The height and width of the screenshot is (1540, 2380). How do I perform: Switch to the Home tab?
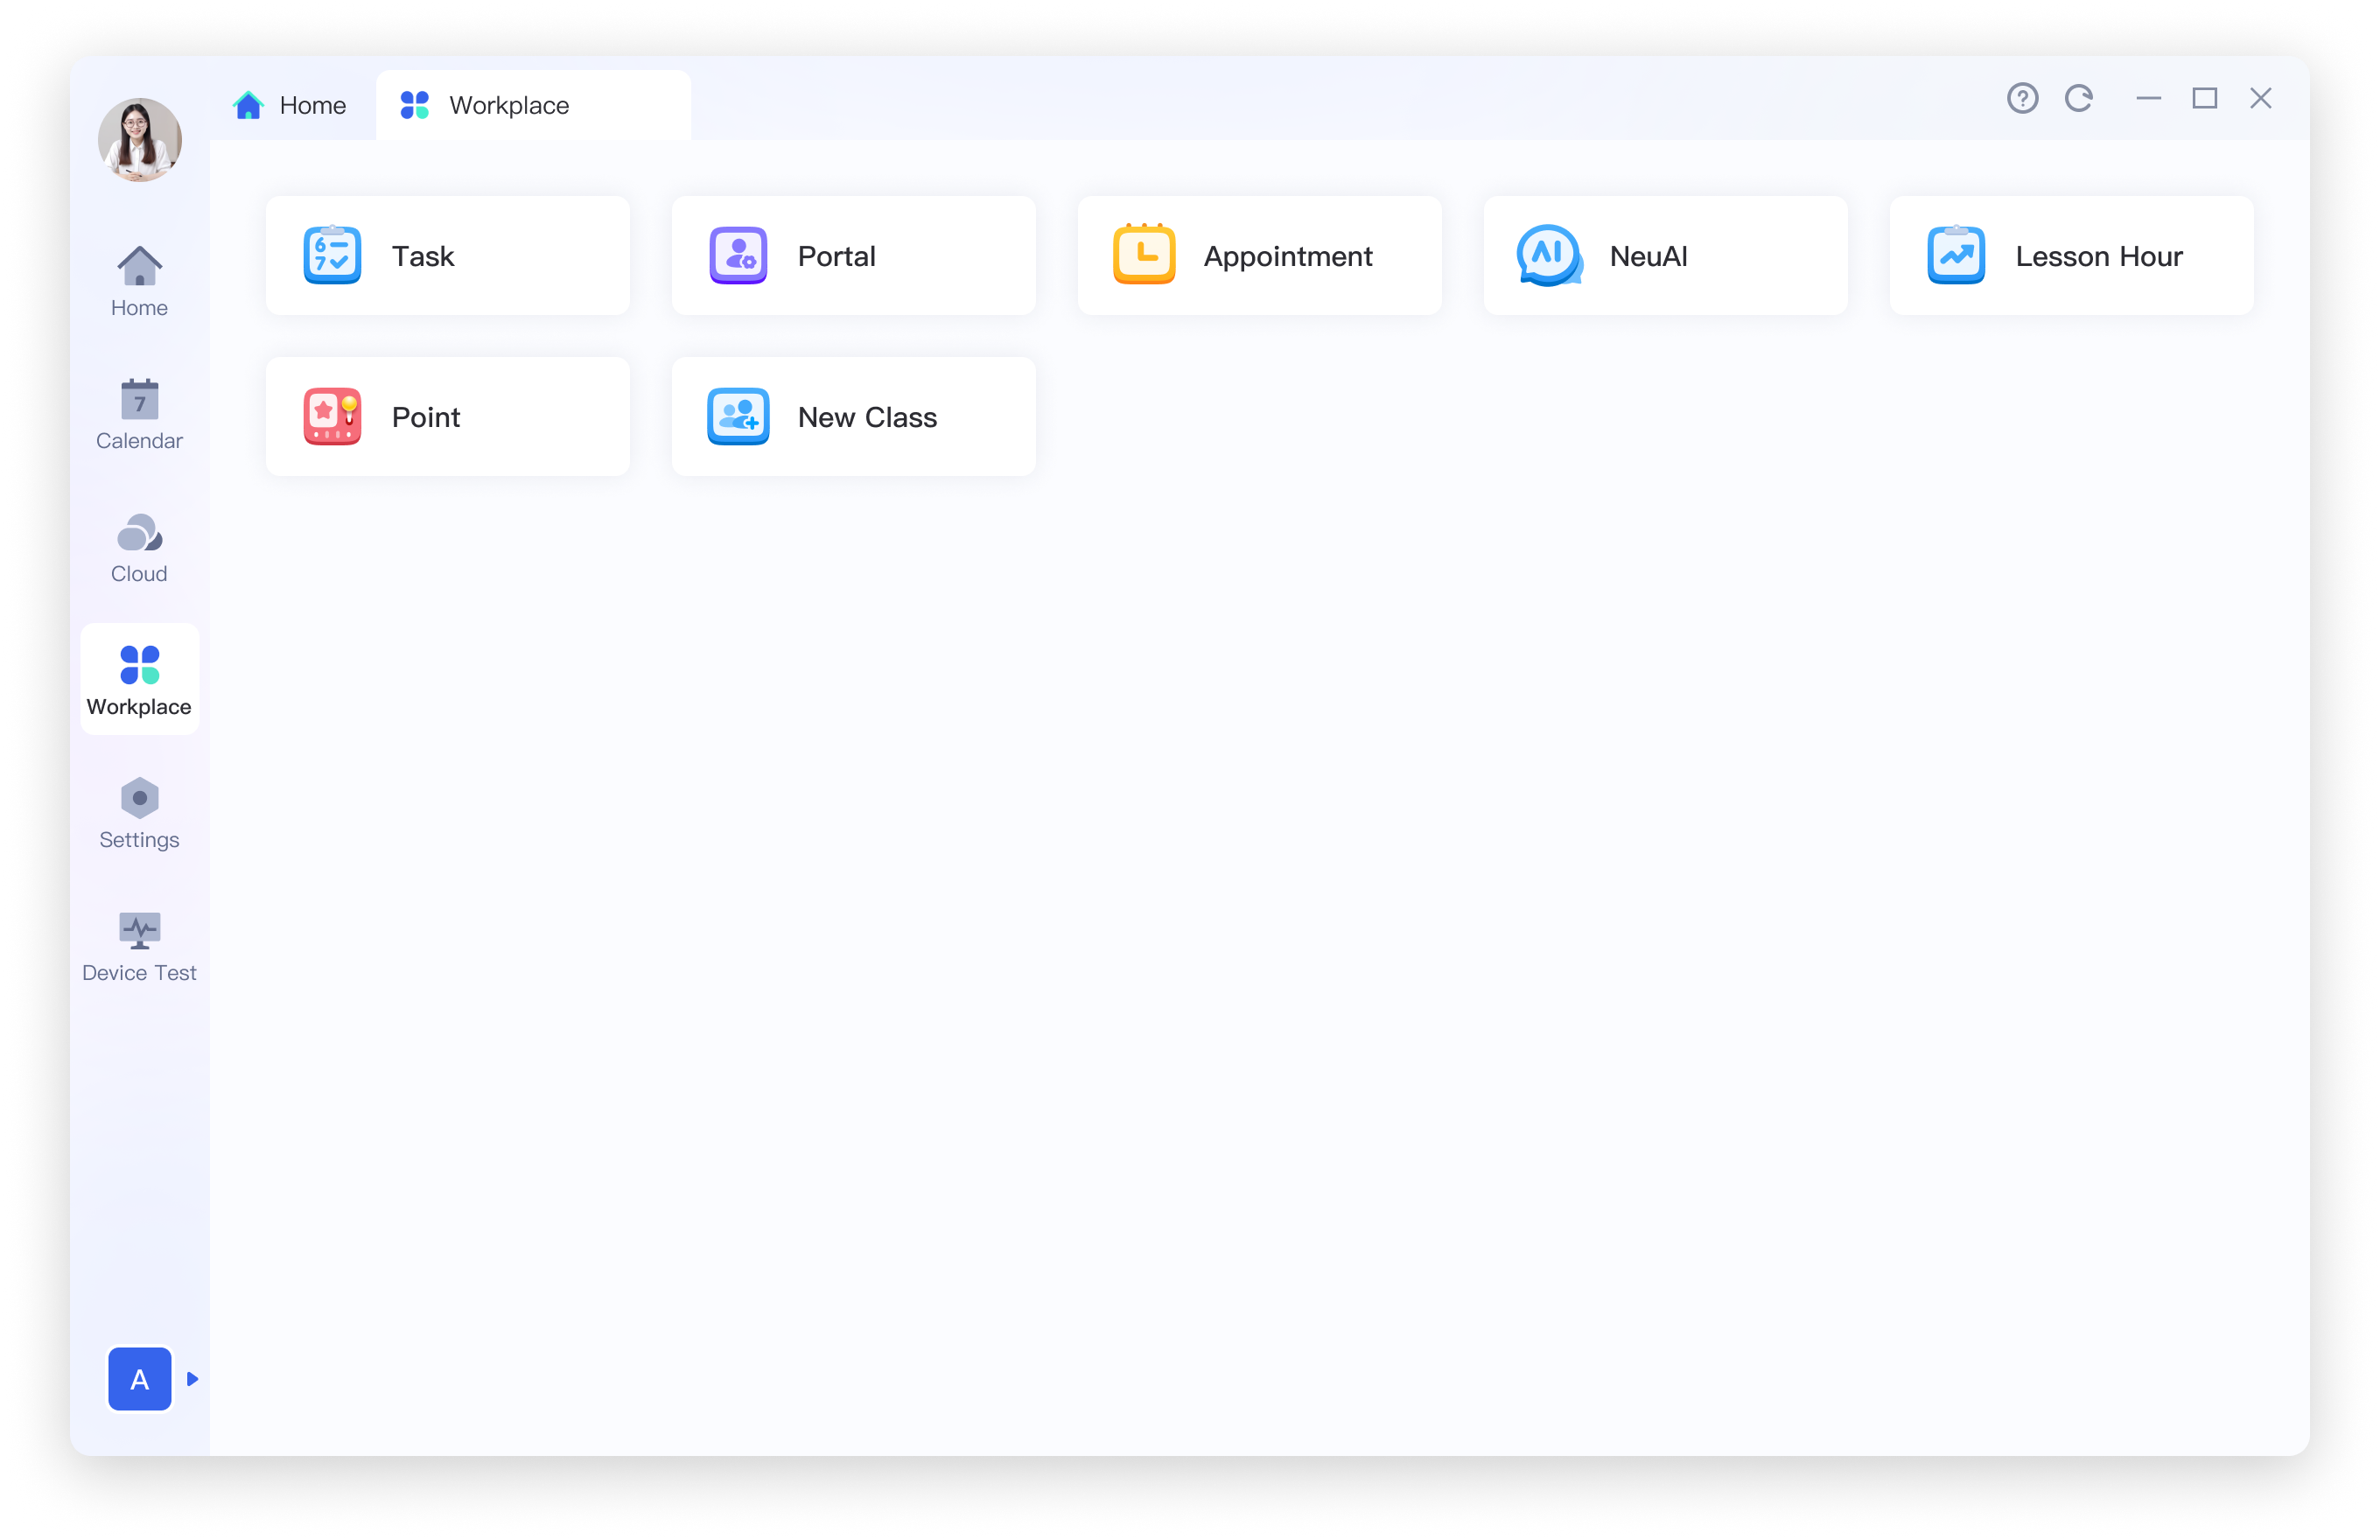point(290,105)
